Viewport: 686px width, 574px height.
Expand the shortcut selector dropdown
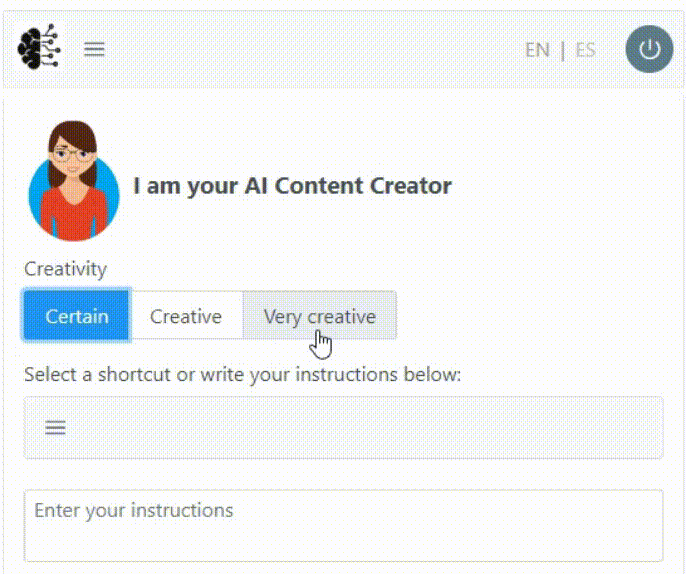tap(343, 428)
